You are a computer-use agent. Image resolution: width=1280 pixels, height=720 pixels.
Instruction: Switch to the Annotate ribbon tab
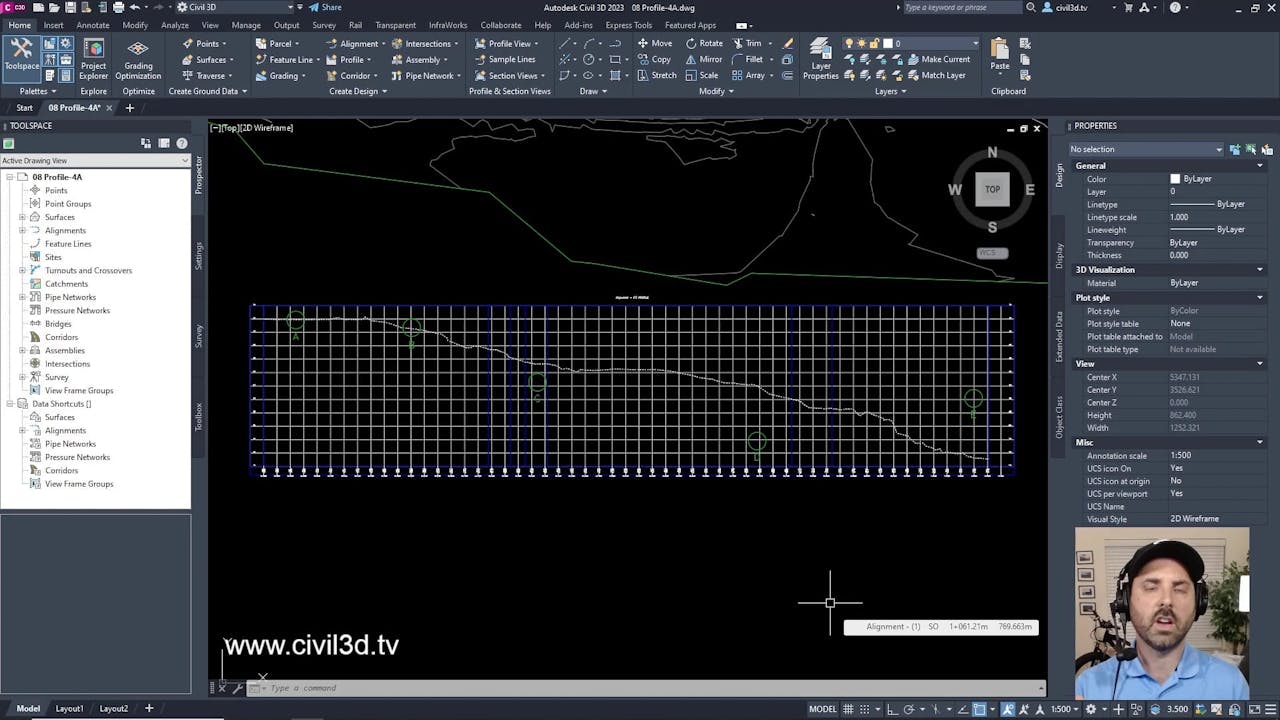[92, 25]
